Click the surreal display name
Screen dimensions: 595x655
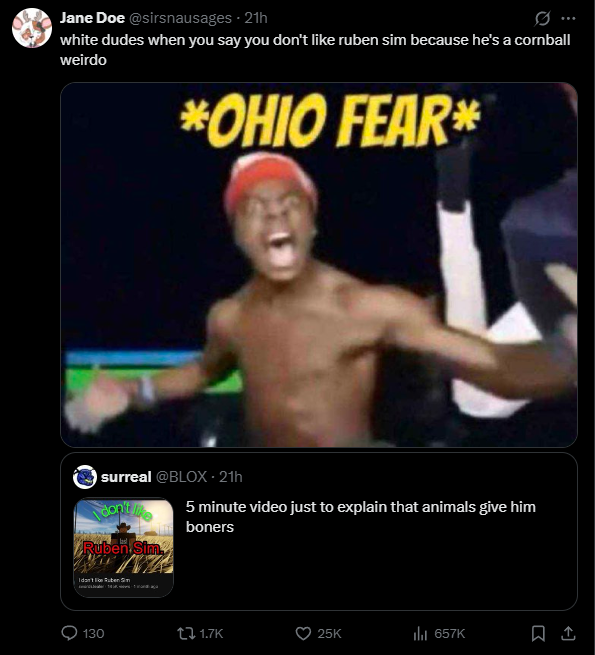point(126,477)
